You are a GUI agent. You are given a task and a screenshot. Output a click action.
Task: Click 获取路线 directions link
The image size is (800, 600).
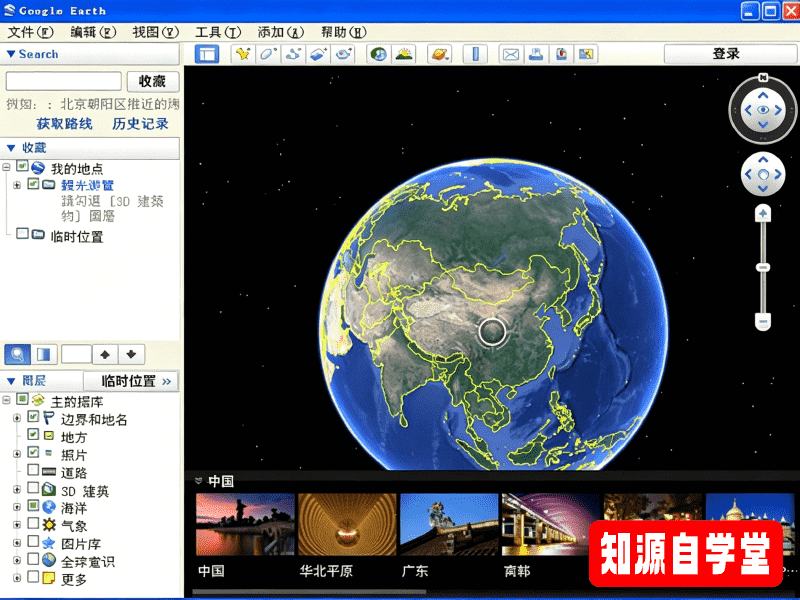coord(64,123)
